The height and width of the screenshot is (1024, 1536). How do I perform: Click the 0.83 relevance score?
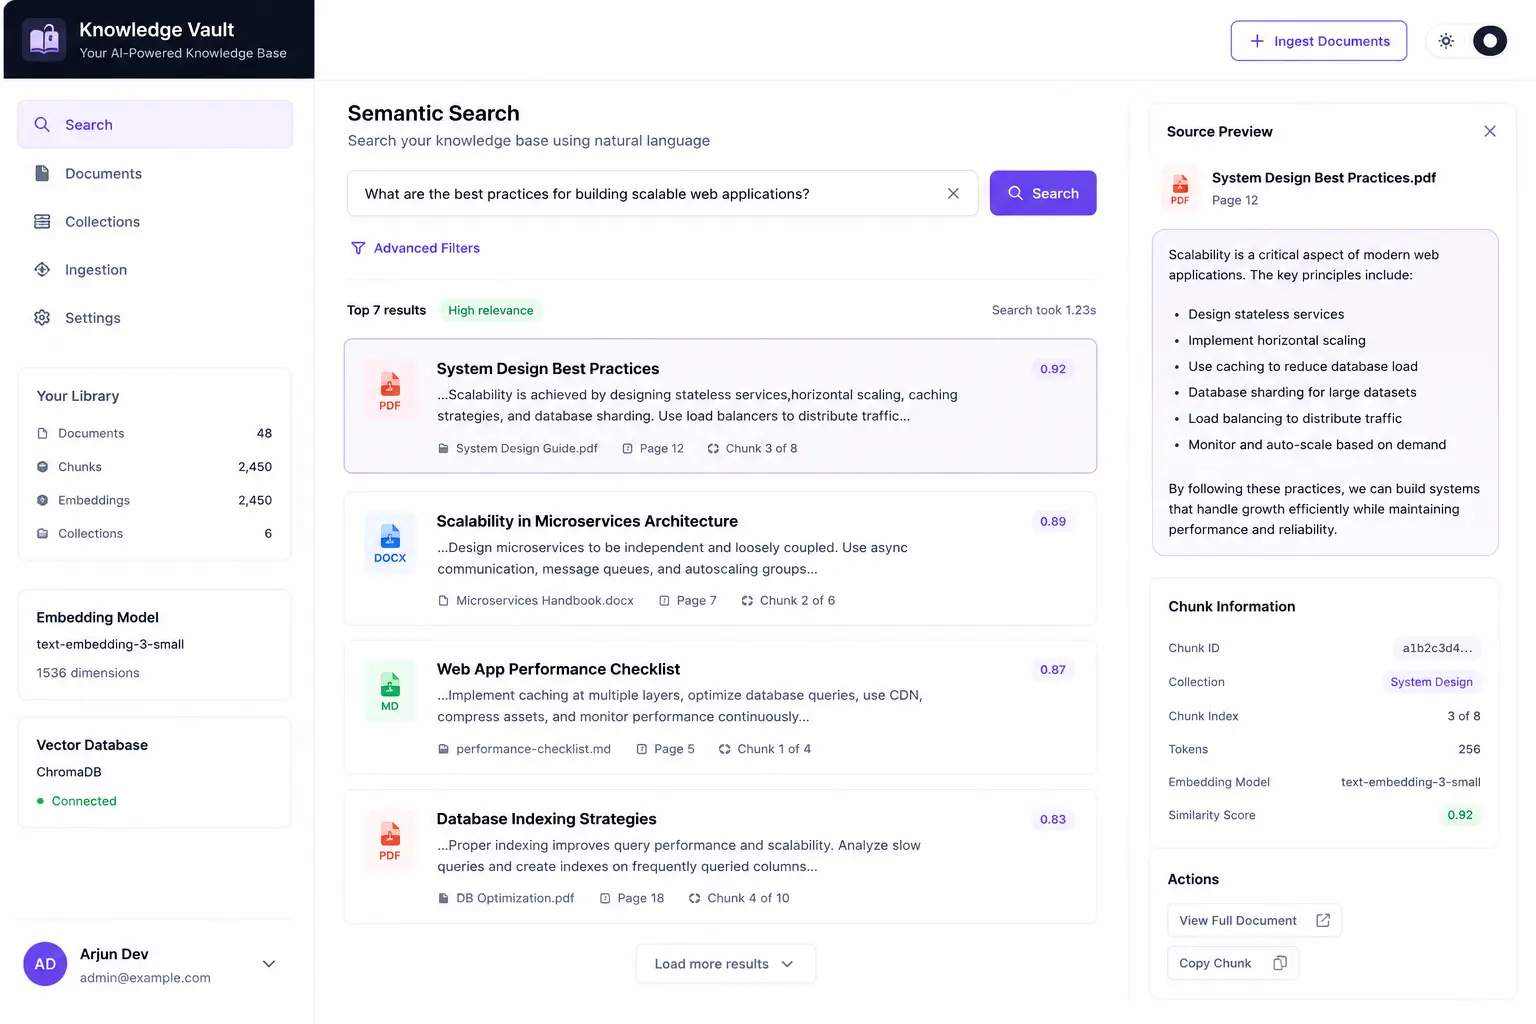[x=1052, y=819]
